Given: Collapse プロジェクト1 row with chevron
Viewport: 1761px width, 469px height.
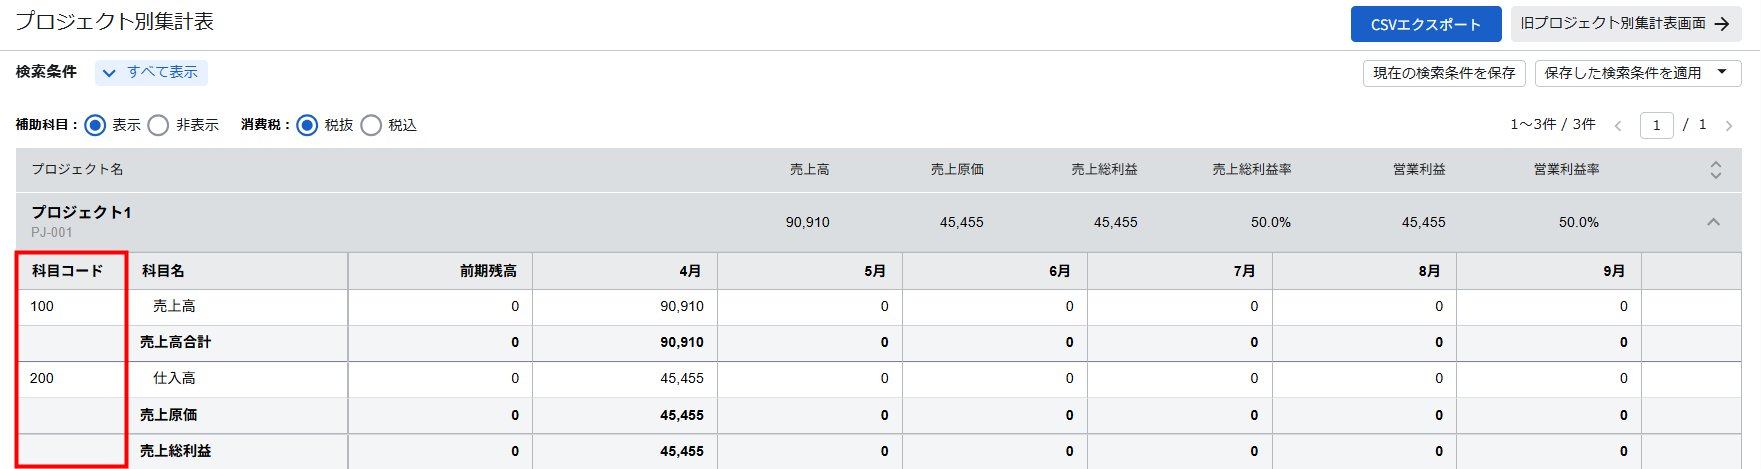Looking at the screenshot, I should [x=1713, y=222].
